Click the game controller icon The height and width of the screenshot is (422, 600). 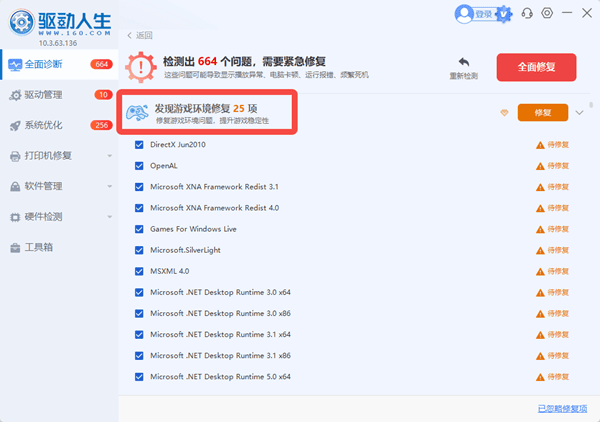click(137, 112)
